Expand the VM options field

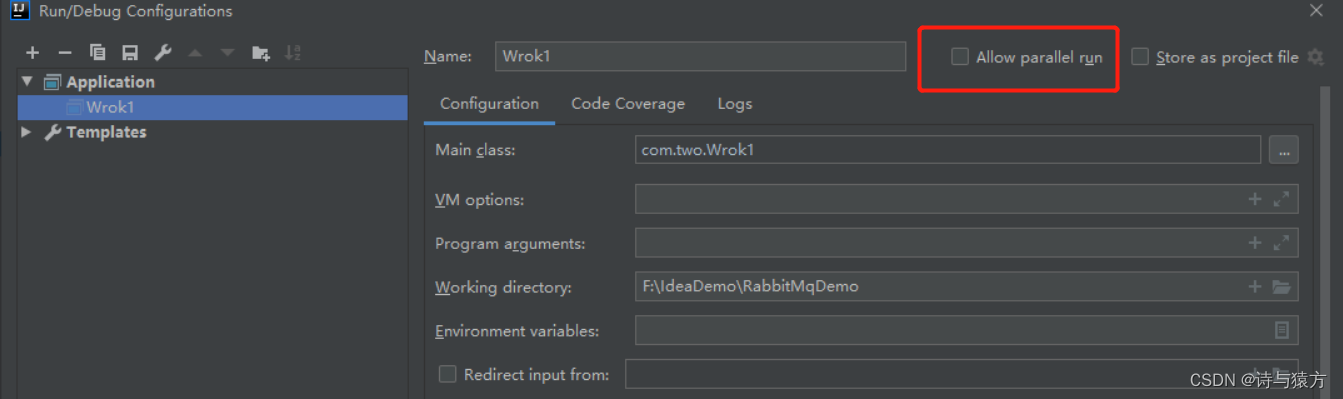pyautogui.click(x=1281, y=200)
